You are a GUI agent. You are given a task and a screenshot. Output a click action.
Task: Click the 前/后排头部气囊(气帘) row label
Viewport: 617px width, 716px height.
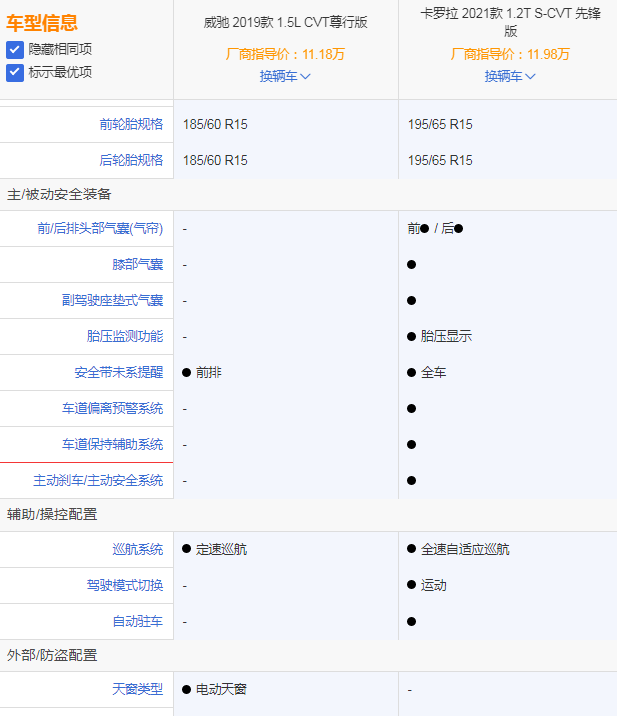pyautogui.click(x=100, y=228)
